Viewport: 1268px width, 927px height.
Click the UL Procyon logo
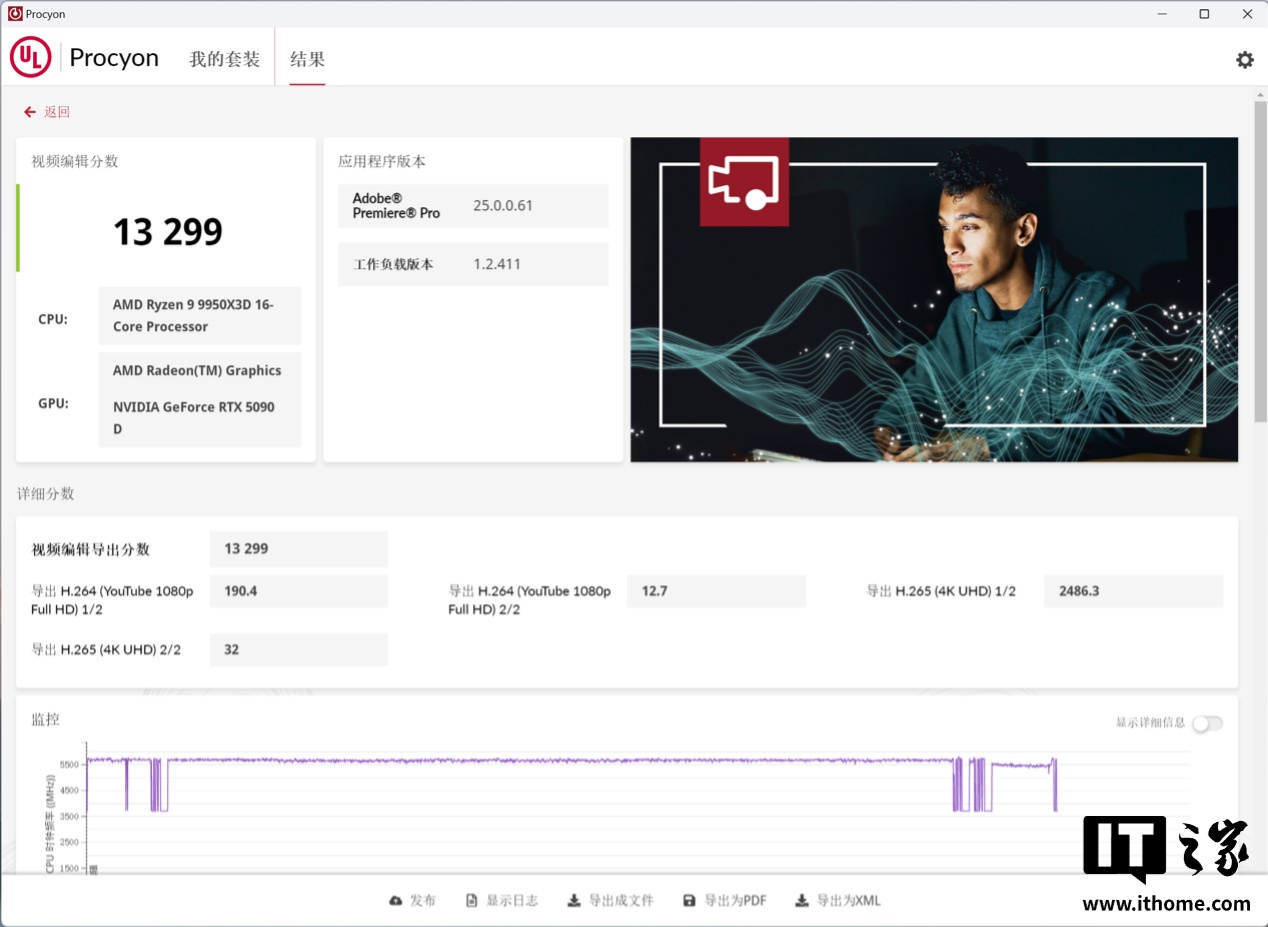(30, 58)
